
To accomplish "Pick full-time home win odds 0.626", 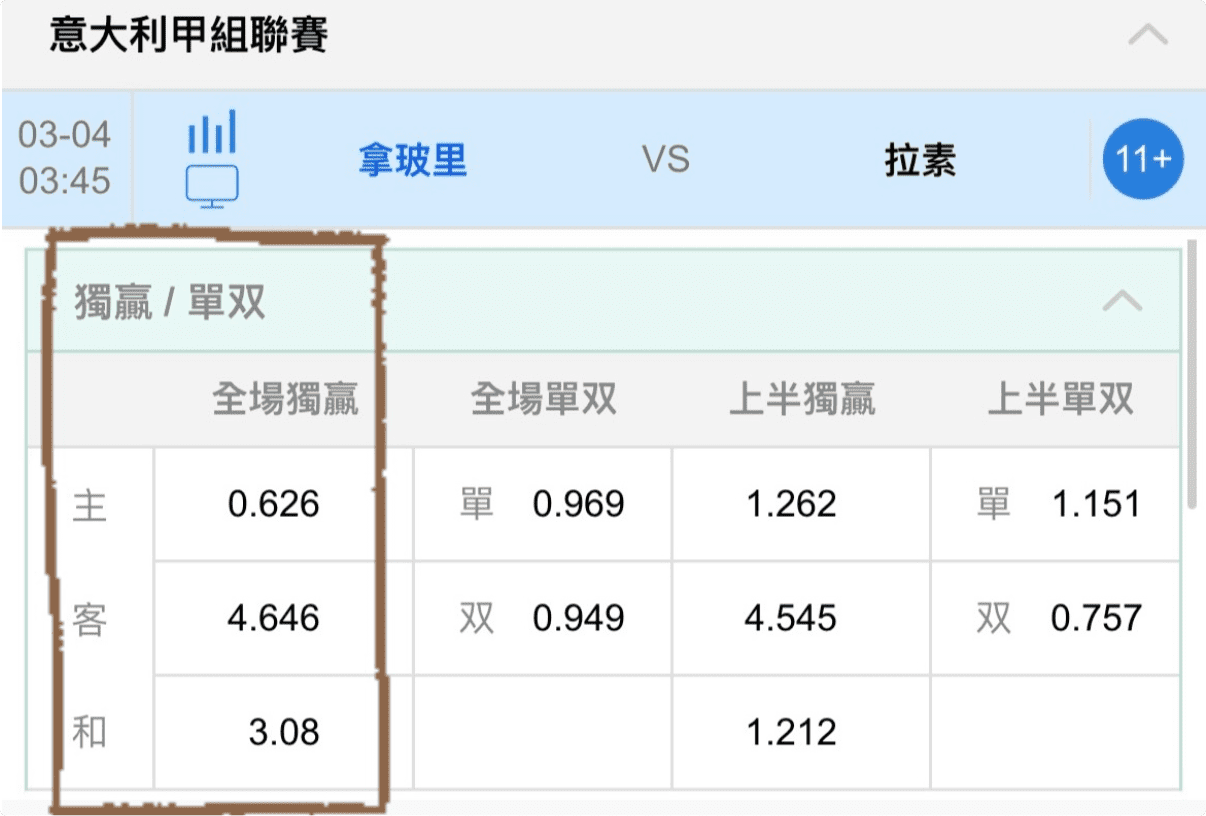I will coord(273,504).
